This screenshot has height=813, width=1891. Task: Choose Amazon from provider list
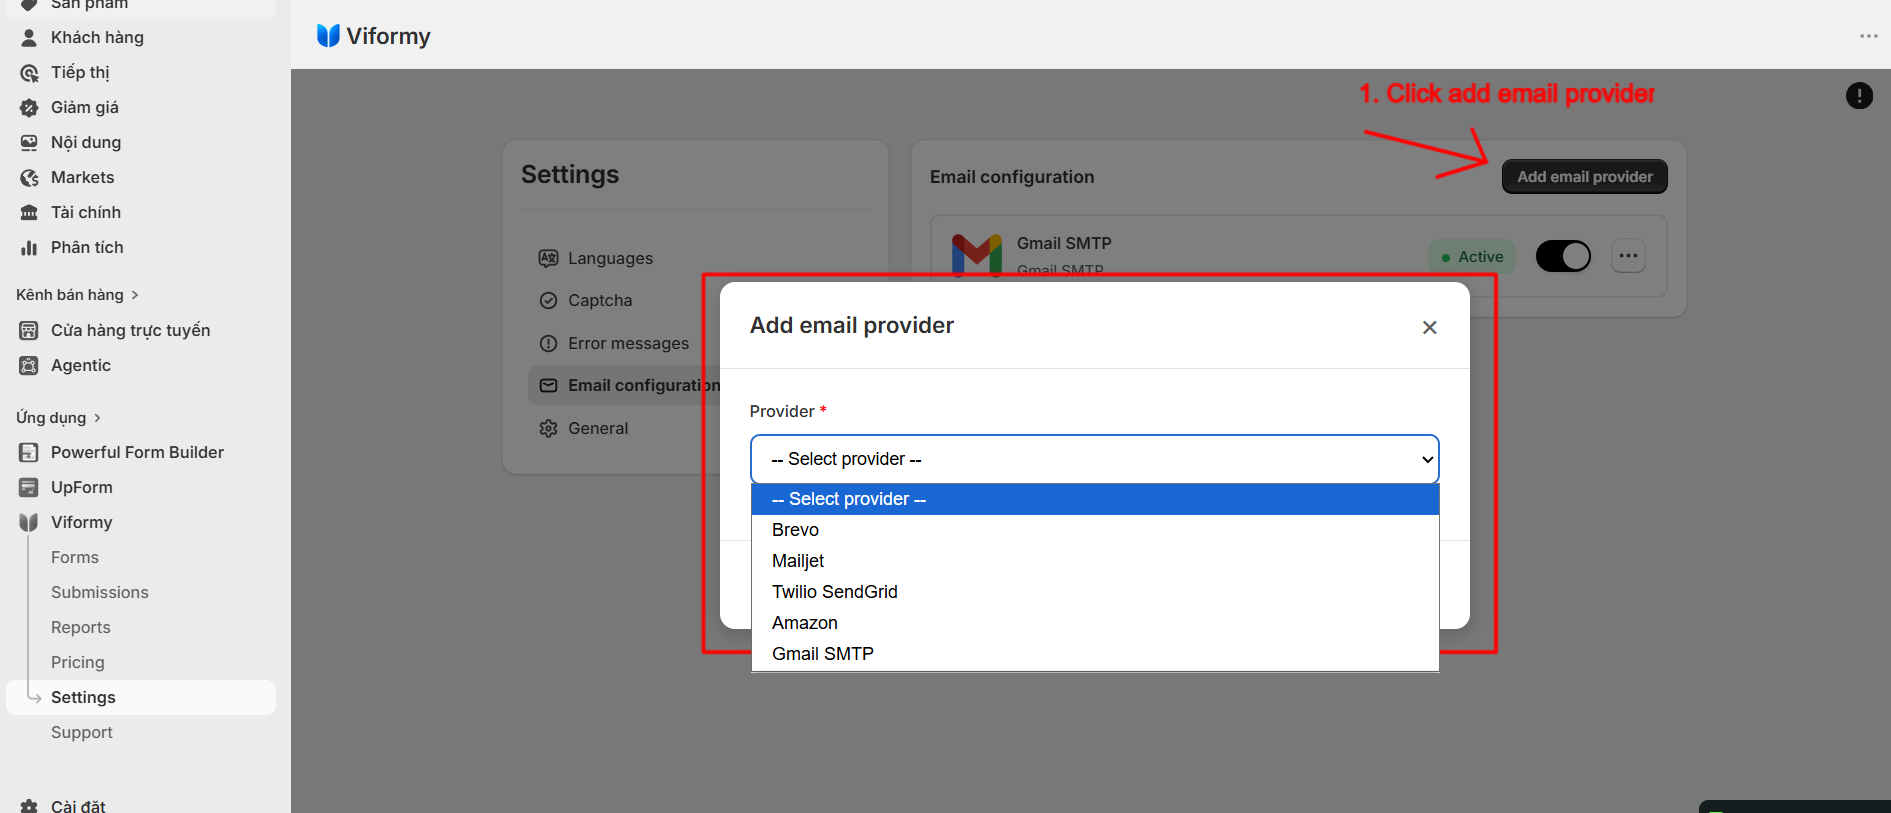1095,623
